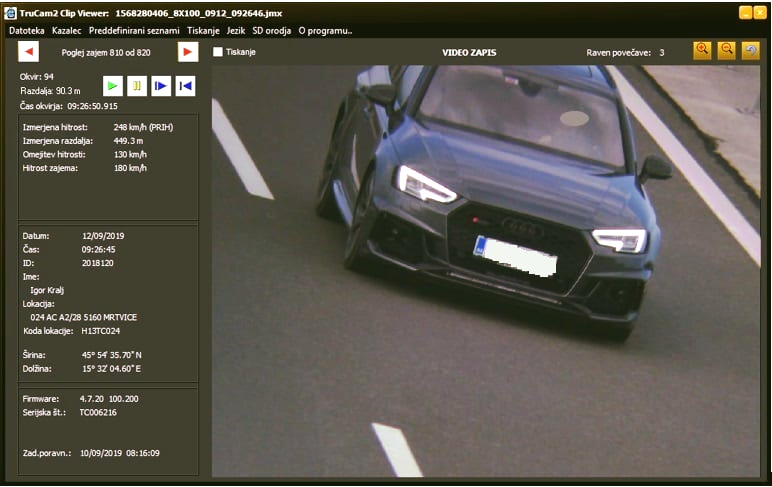The image size is (772, 487).
Task: Click the TruCam2 application icon in title bar
Action: pyautogui.click(x=11, y=12)
